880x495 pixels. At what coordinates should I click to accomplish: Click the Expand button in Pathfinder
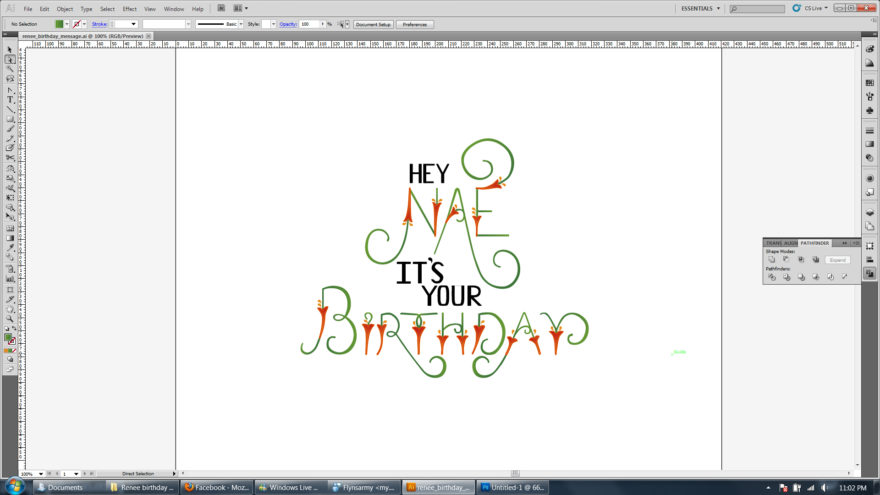(837, 260)
